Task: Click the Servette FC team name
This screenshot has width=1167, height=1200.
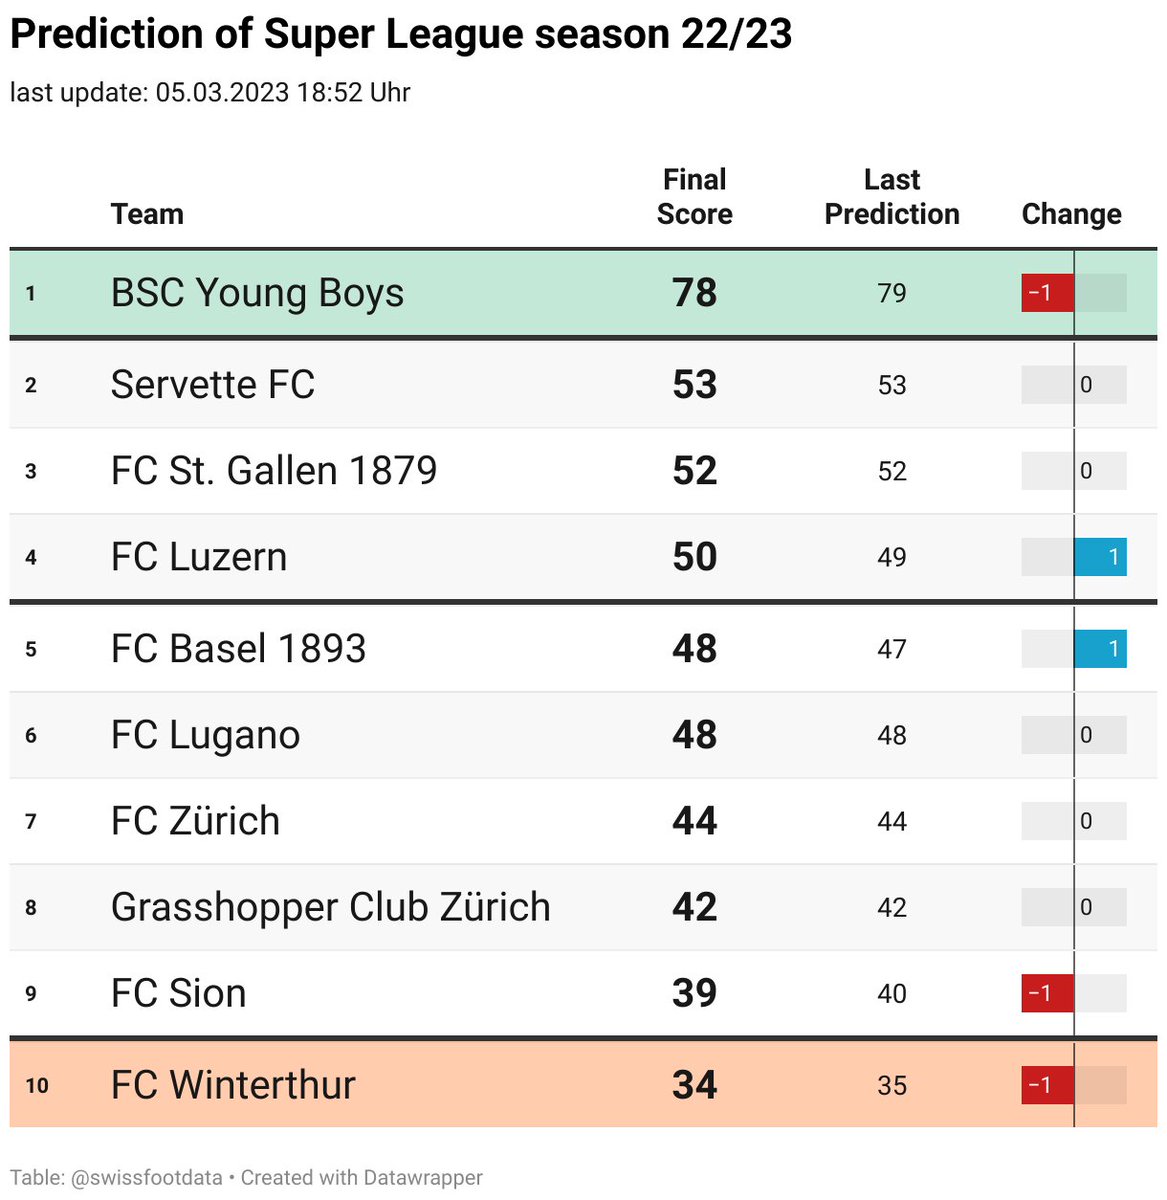Action: [x=213, y=385]
